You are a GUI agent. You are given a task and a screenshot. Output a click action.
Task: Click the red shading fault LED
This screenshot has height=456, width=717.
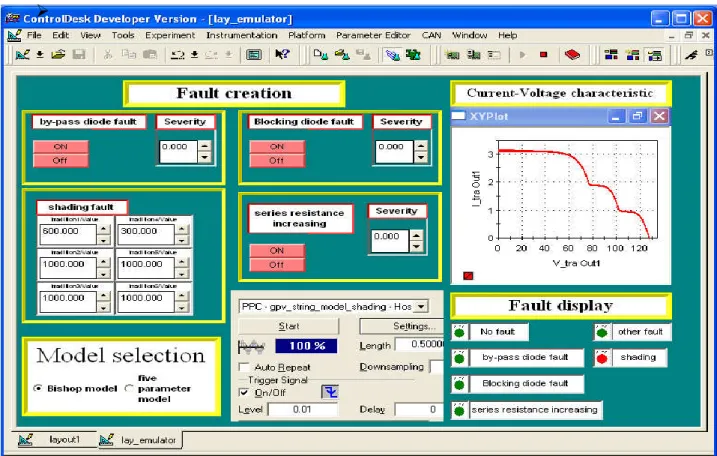pyautogui.click(x=602, y=359)
